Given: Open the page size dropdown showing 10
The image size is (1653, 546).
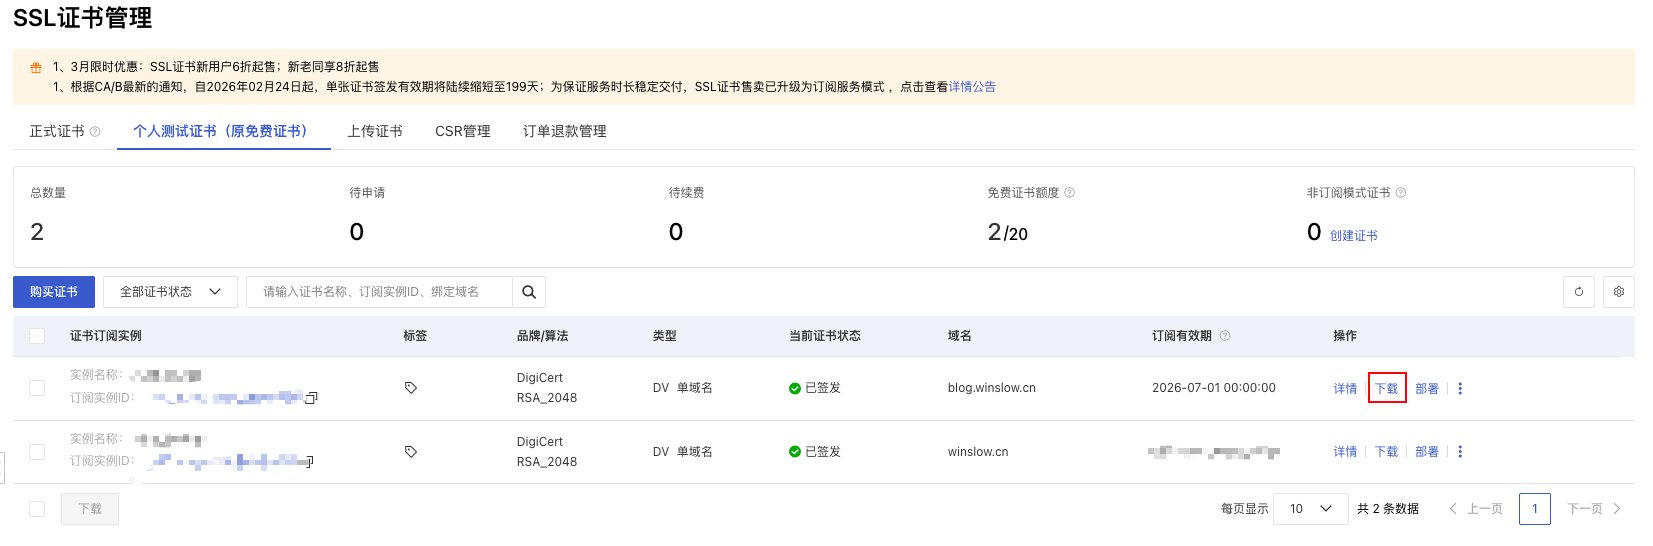Looking at the screenshot, I should pyautogui.click(x=1310, y=509).
